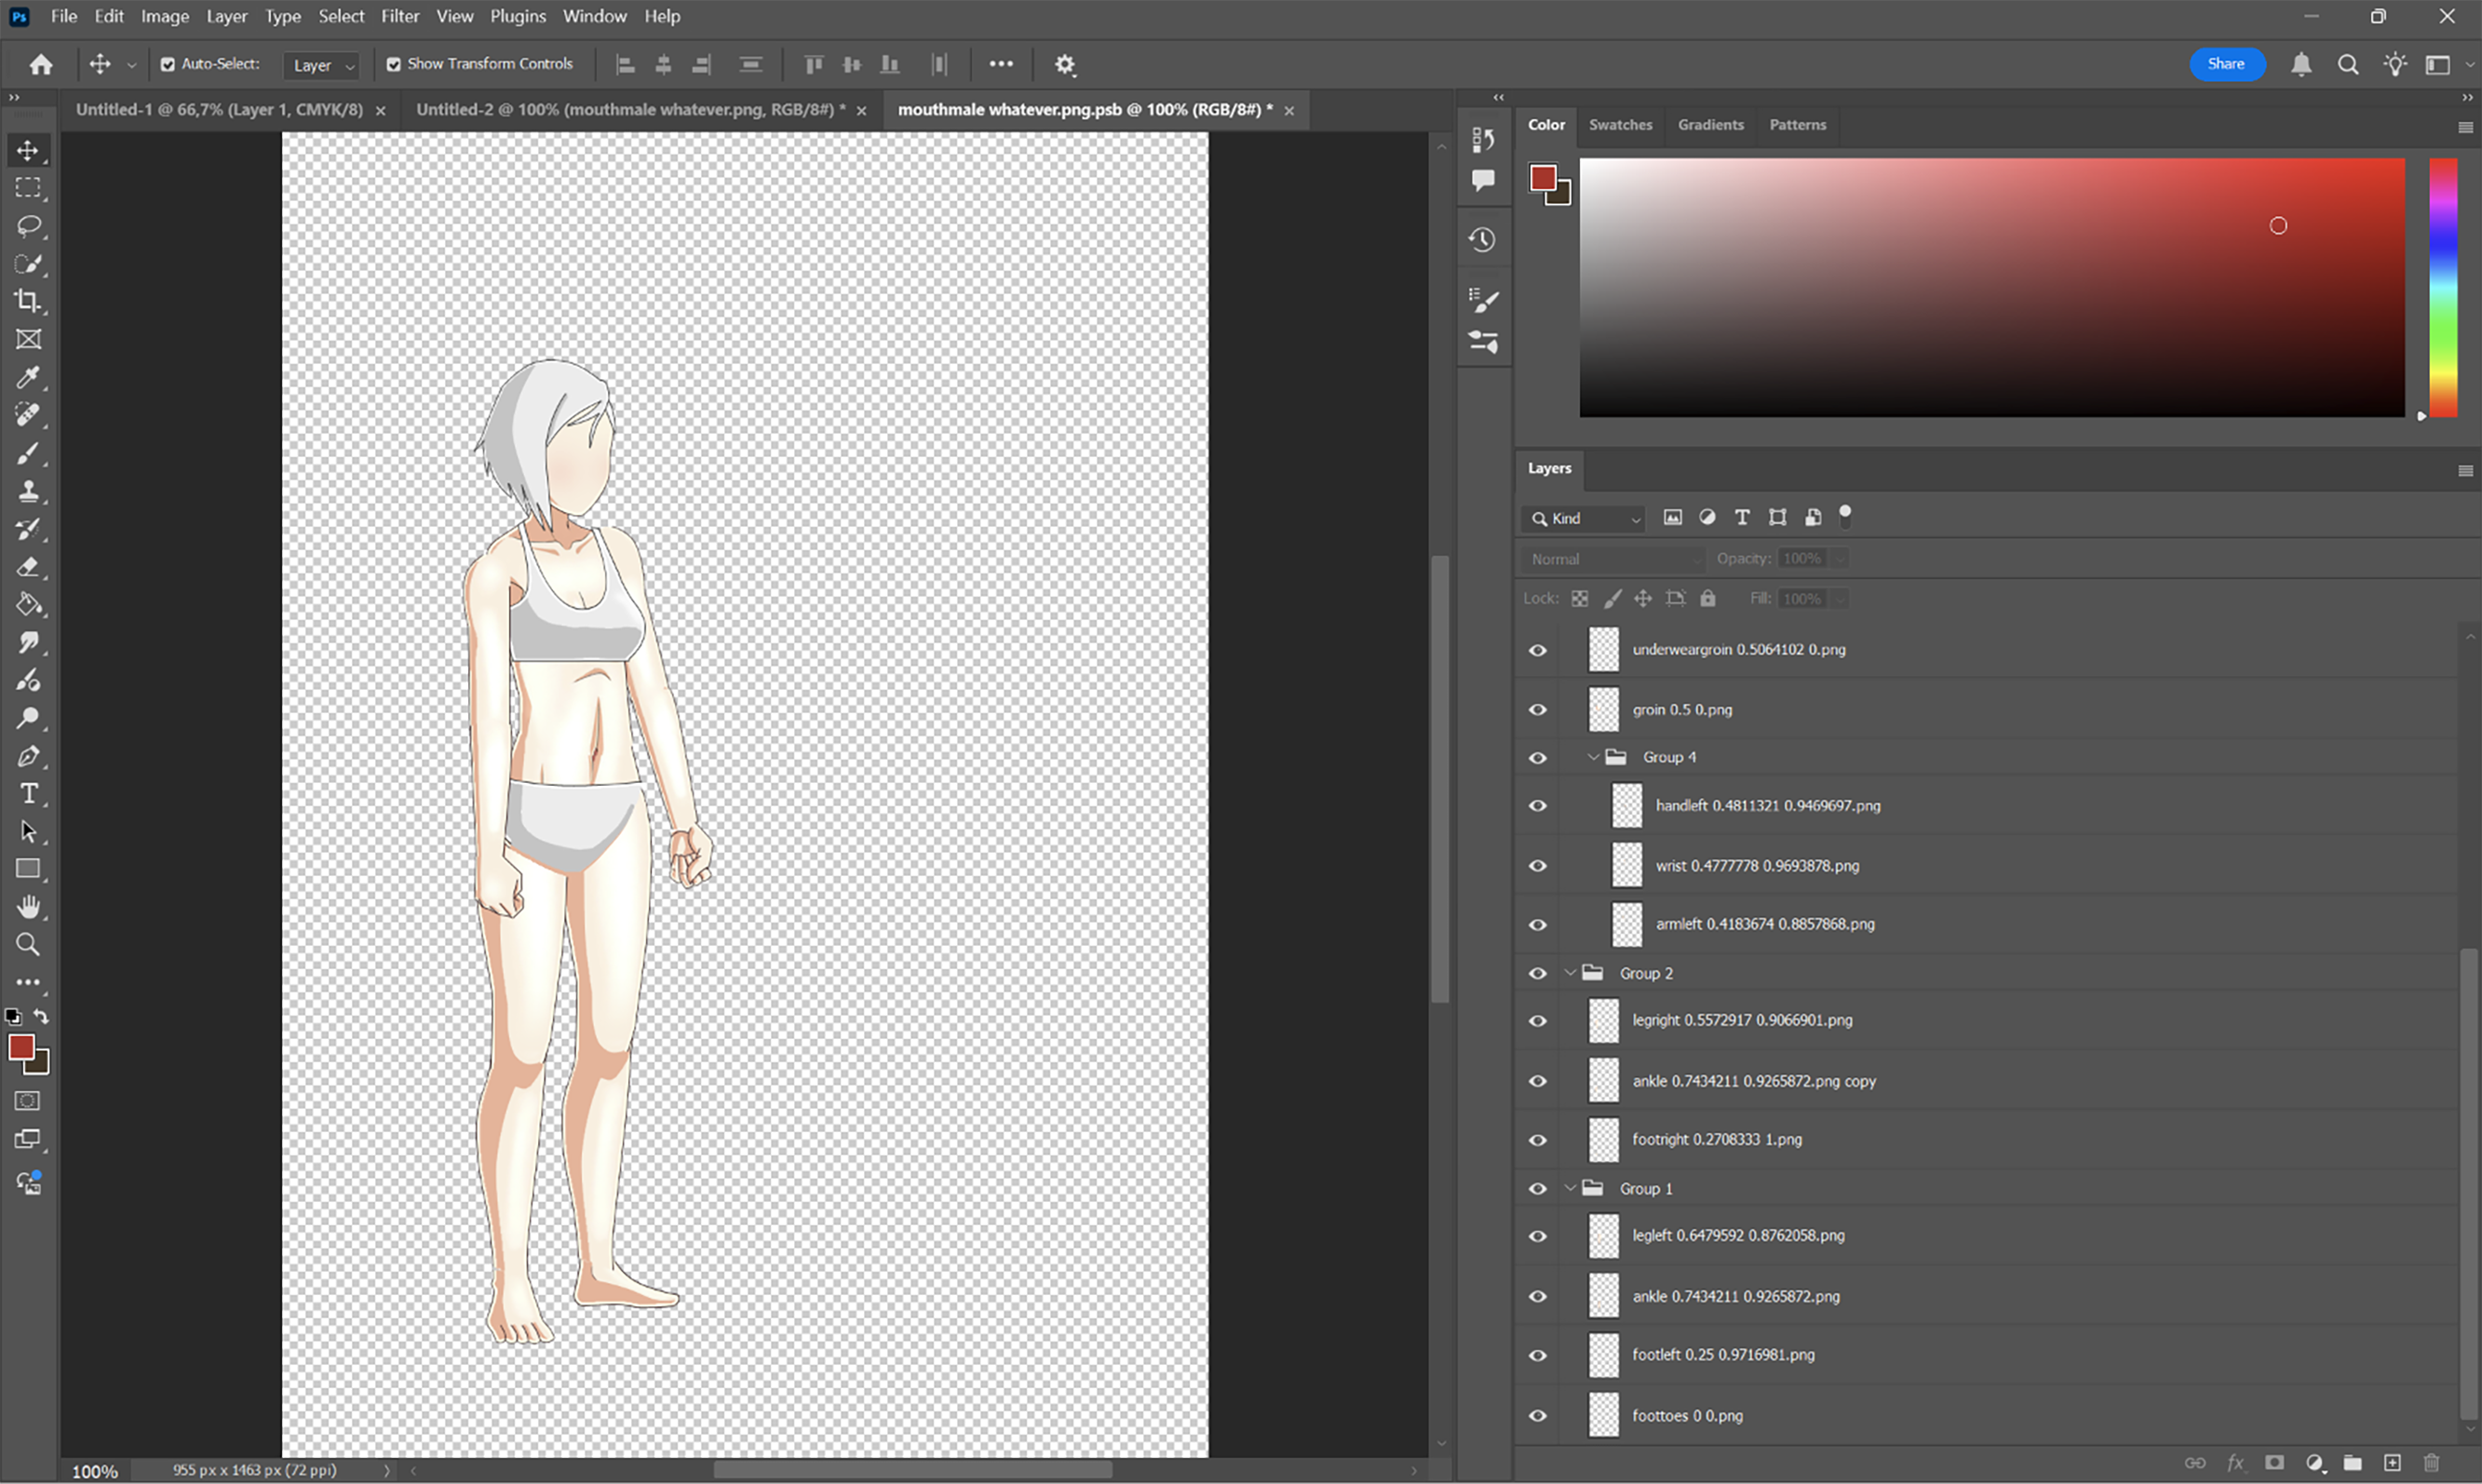Select the Brush tool
Image resolution: width=2482 pixels, height=1484 pixels.
[x=28, y=453]
